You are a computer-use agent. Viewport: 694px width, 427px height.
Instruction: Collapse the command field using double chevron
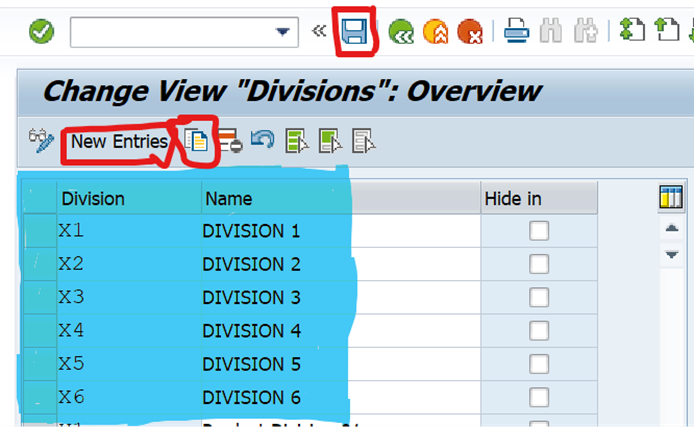[x=319, y=31]
